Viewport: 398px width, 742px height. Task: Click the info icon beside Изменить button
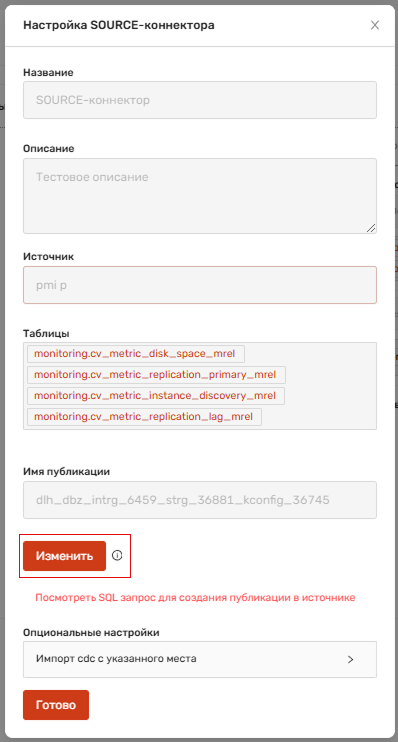(117, 556)
